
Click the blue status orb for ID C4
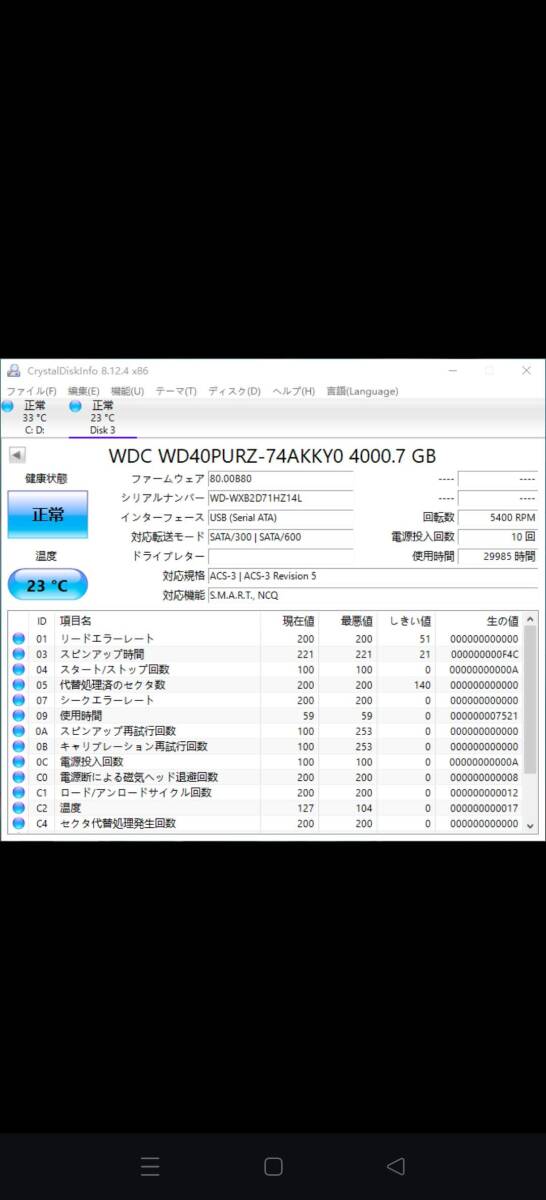tap(18, 824)
